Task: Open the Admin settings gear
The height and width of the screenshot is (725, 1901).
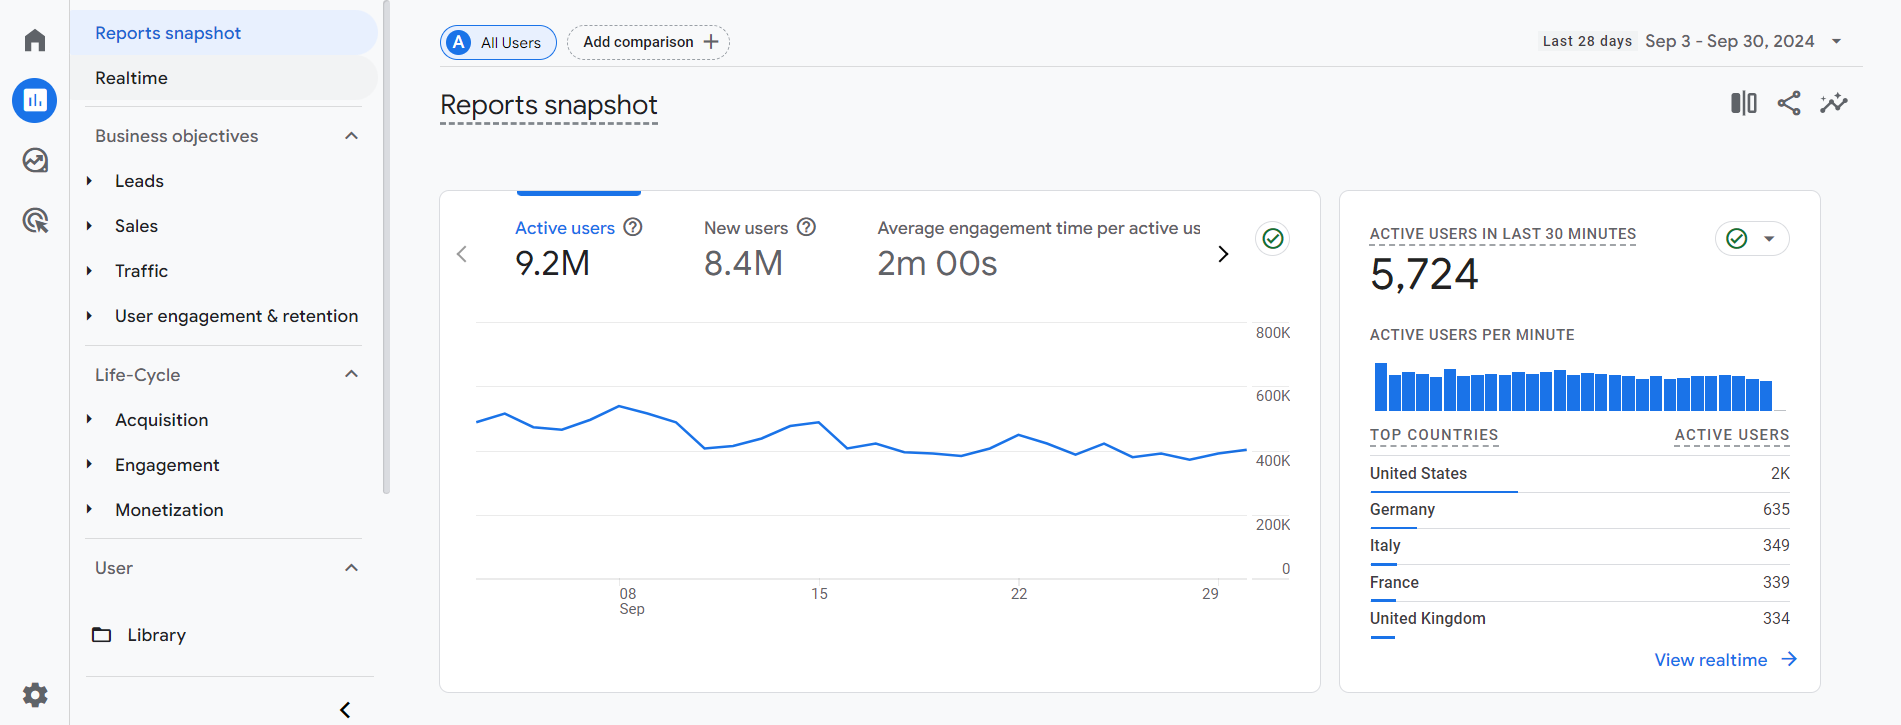Action: 35,695
